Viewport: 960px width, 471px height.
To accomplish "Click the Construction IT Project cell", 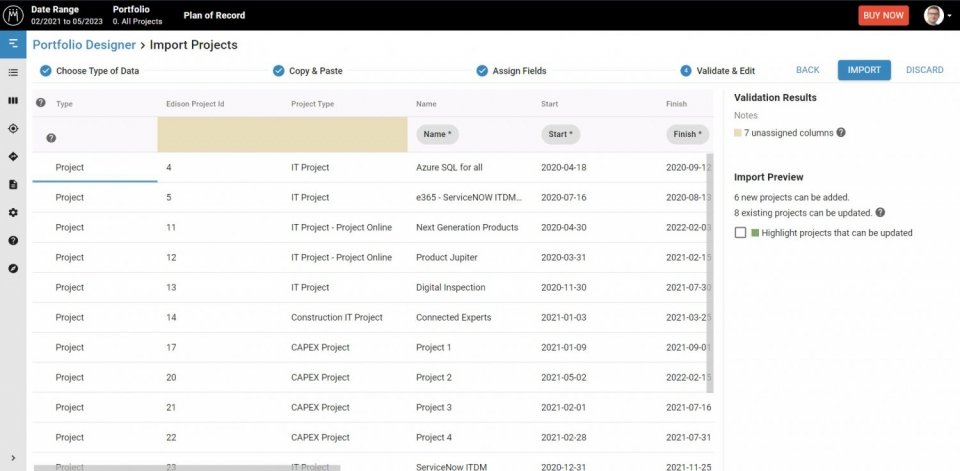I will coord(337,317).
